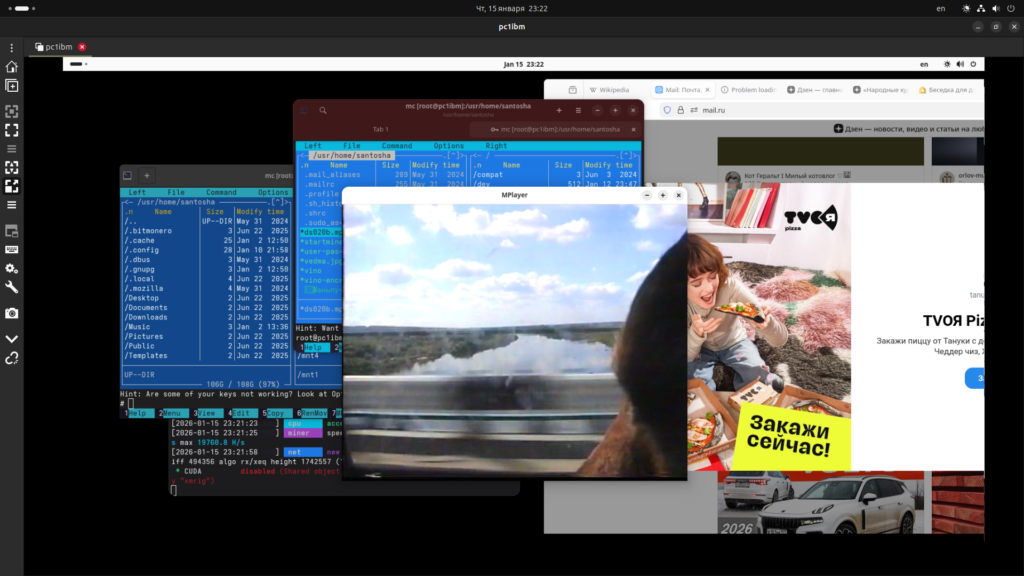Screen dimensions: 1024x576
Task: Click the shield icon in browser address bar
Action: pyautogui.click(x=667, y=110)
